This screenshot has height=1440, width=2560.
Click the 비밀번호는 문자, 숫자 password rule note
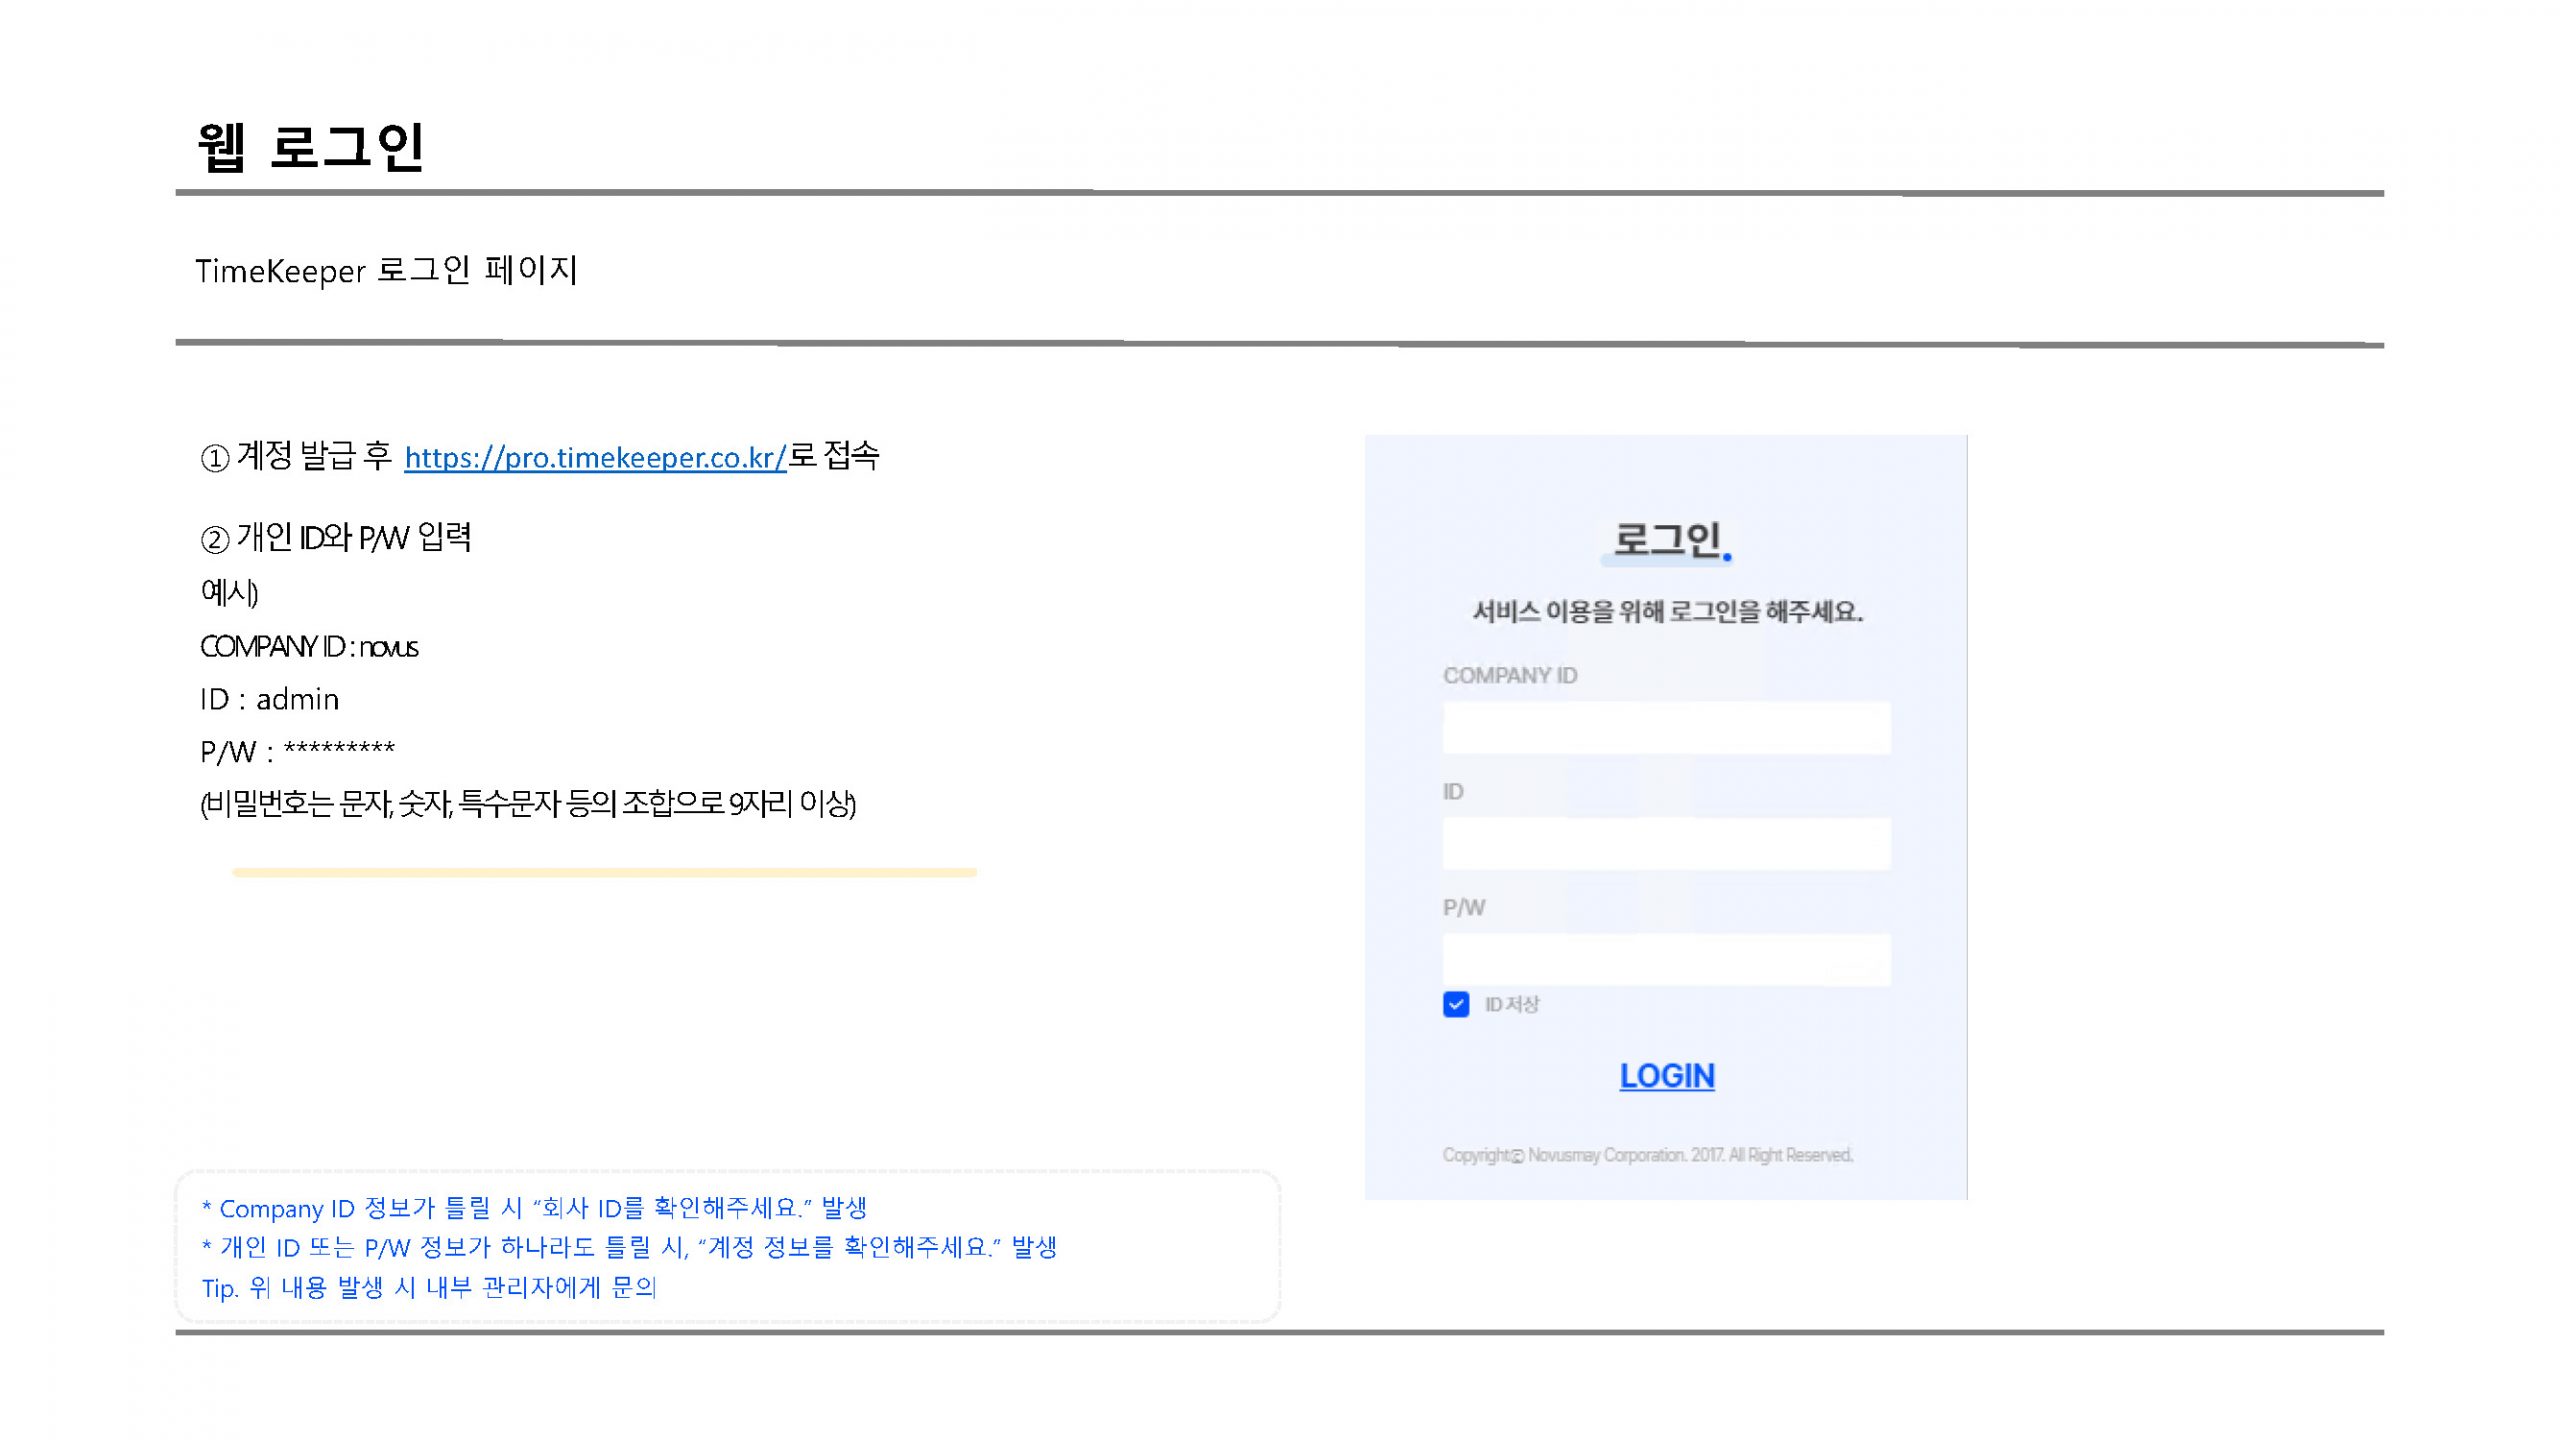click(x=528, y=803)
